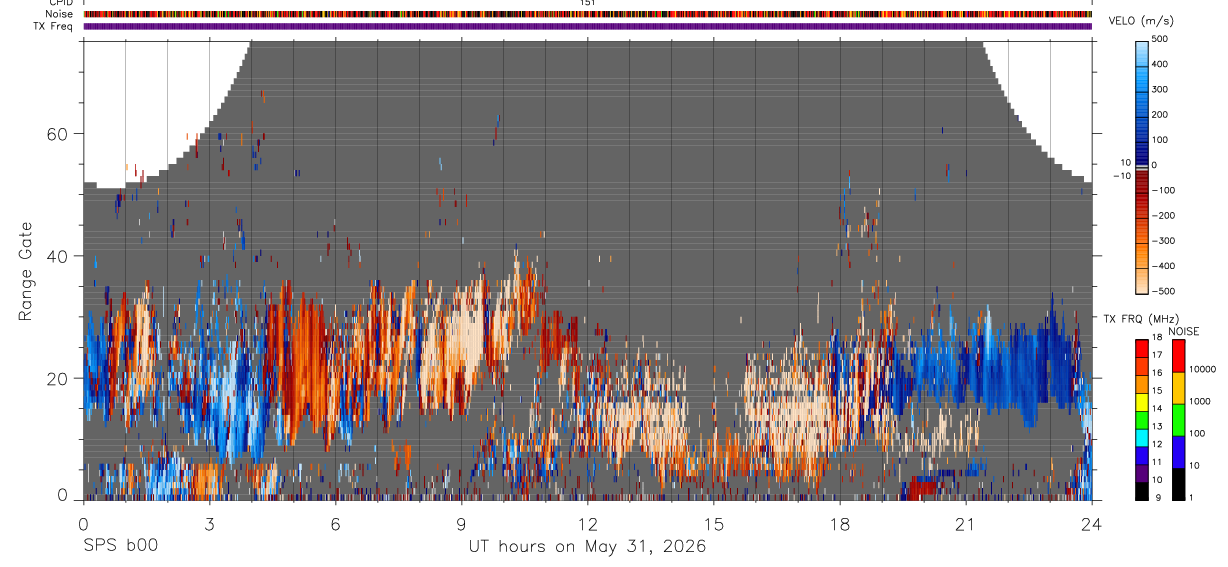Click the x-axis tick label 21
This screenshot has width=1228, height=567.
(966, 524)
